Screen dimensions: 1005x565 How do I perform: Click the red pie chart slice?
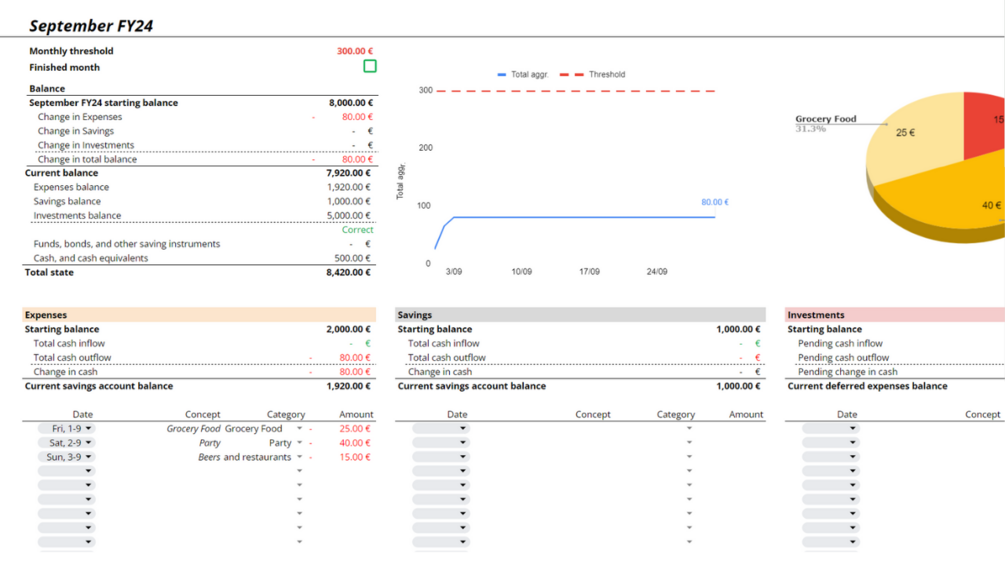click(984, 125)
